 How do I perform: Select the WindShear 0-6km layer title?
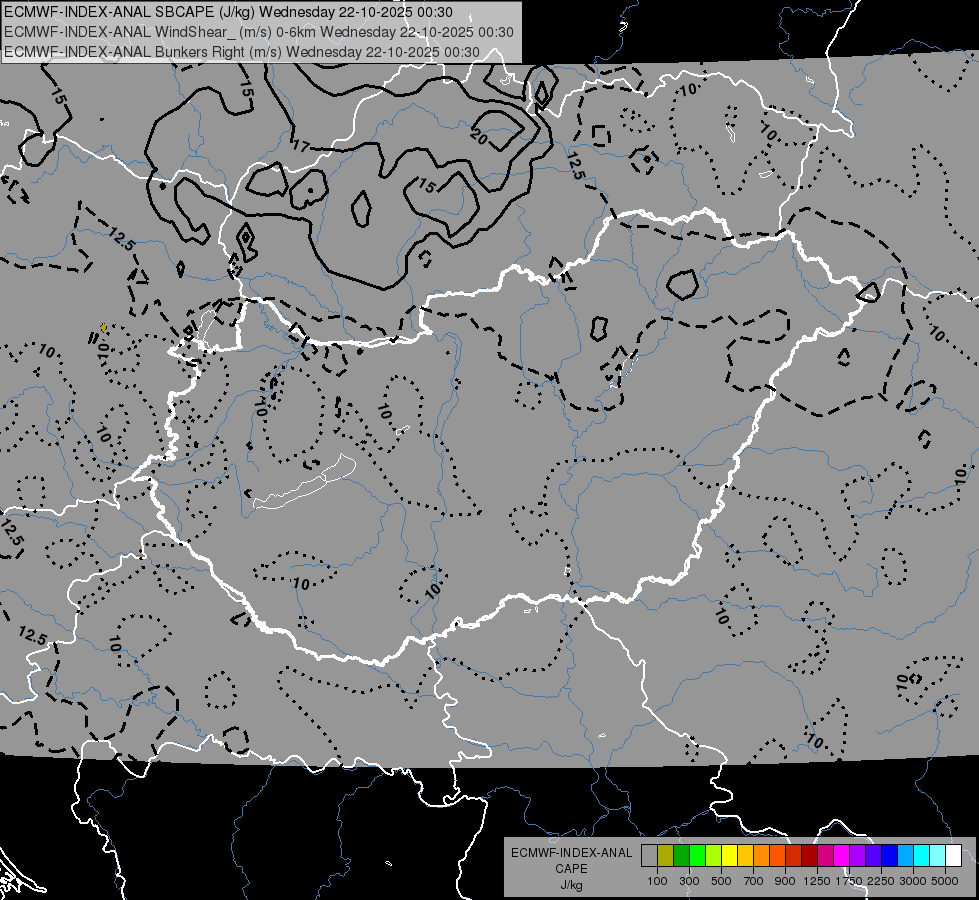258,32
